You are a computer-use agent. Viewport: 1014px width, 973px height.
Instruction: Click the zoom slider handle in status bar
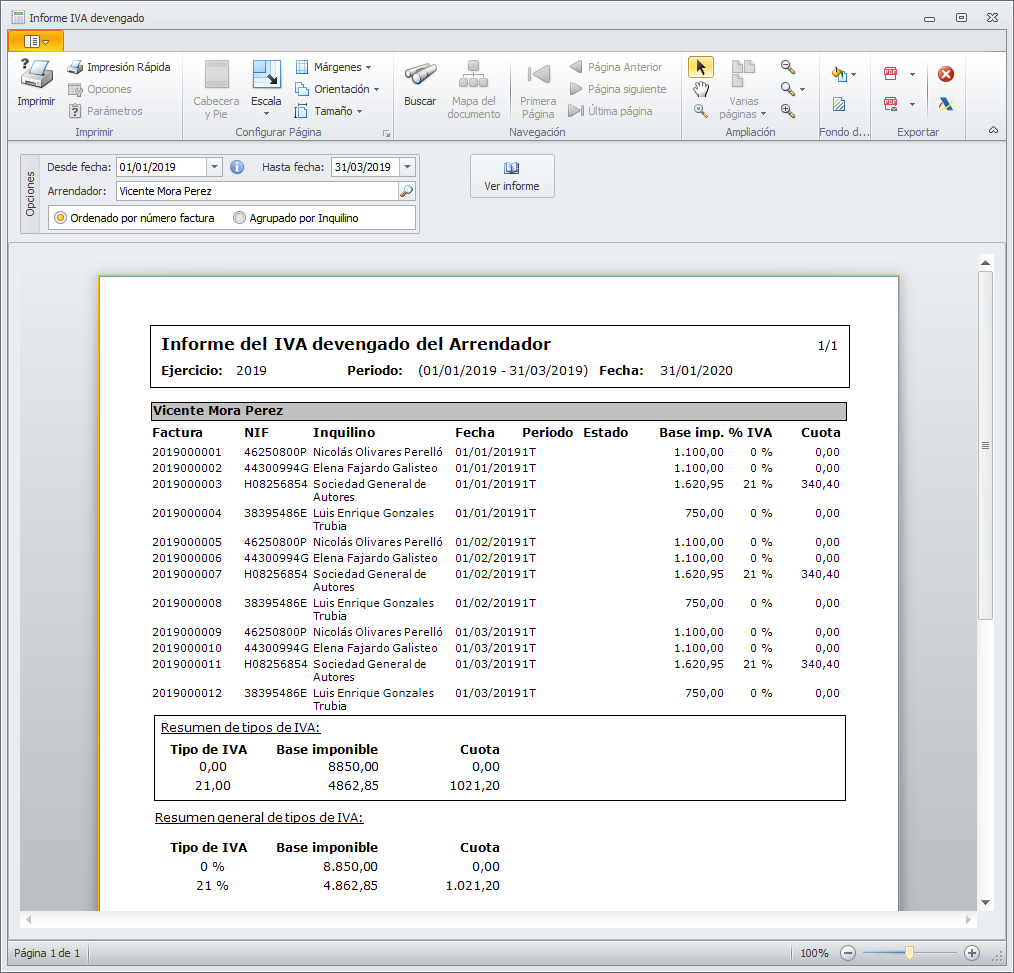pyautogui.click(x=909, y=953)
